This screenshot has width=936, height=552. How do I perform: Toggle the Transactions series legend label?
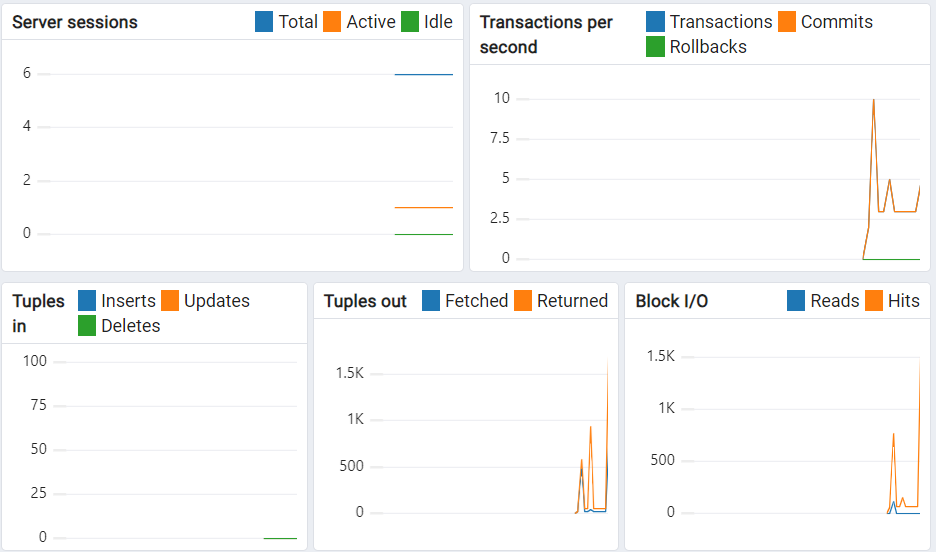coord(720,22)
